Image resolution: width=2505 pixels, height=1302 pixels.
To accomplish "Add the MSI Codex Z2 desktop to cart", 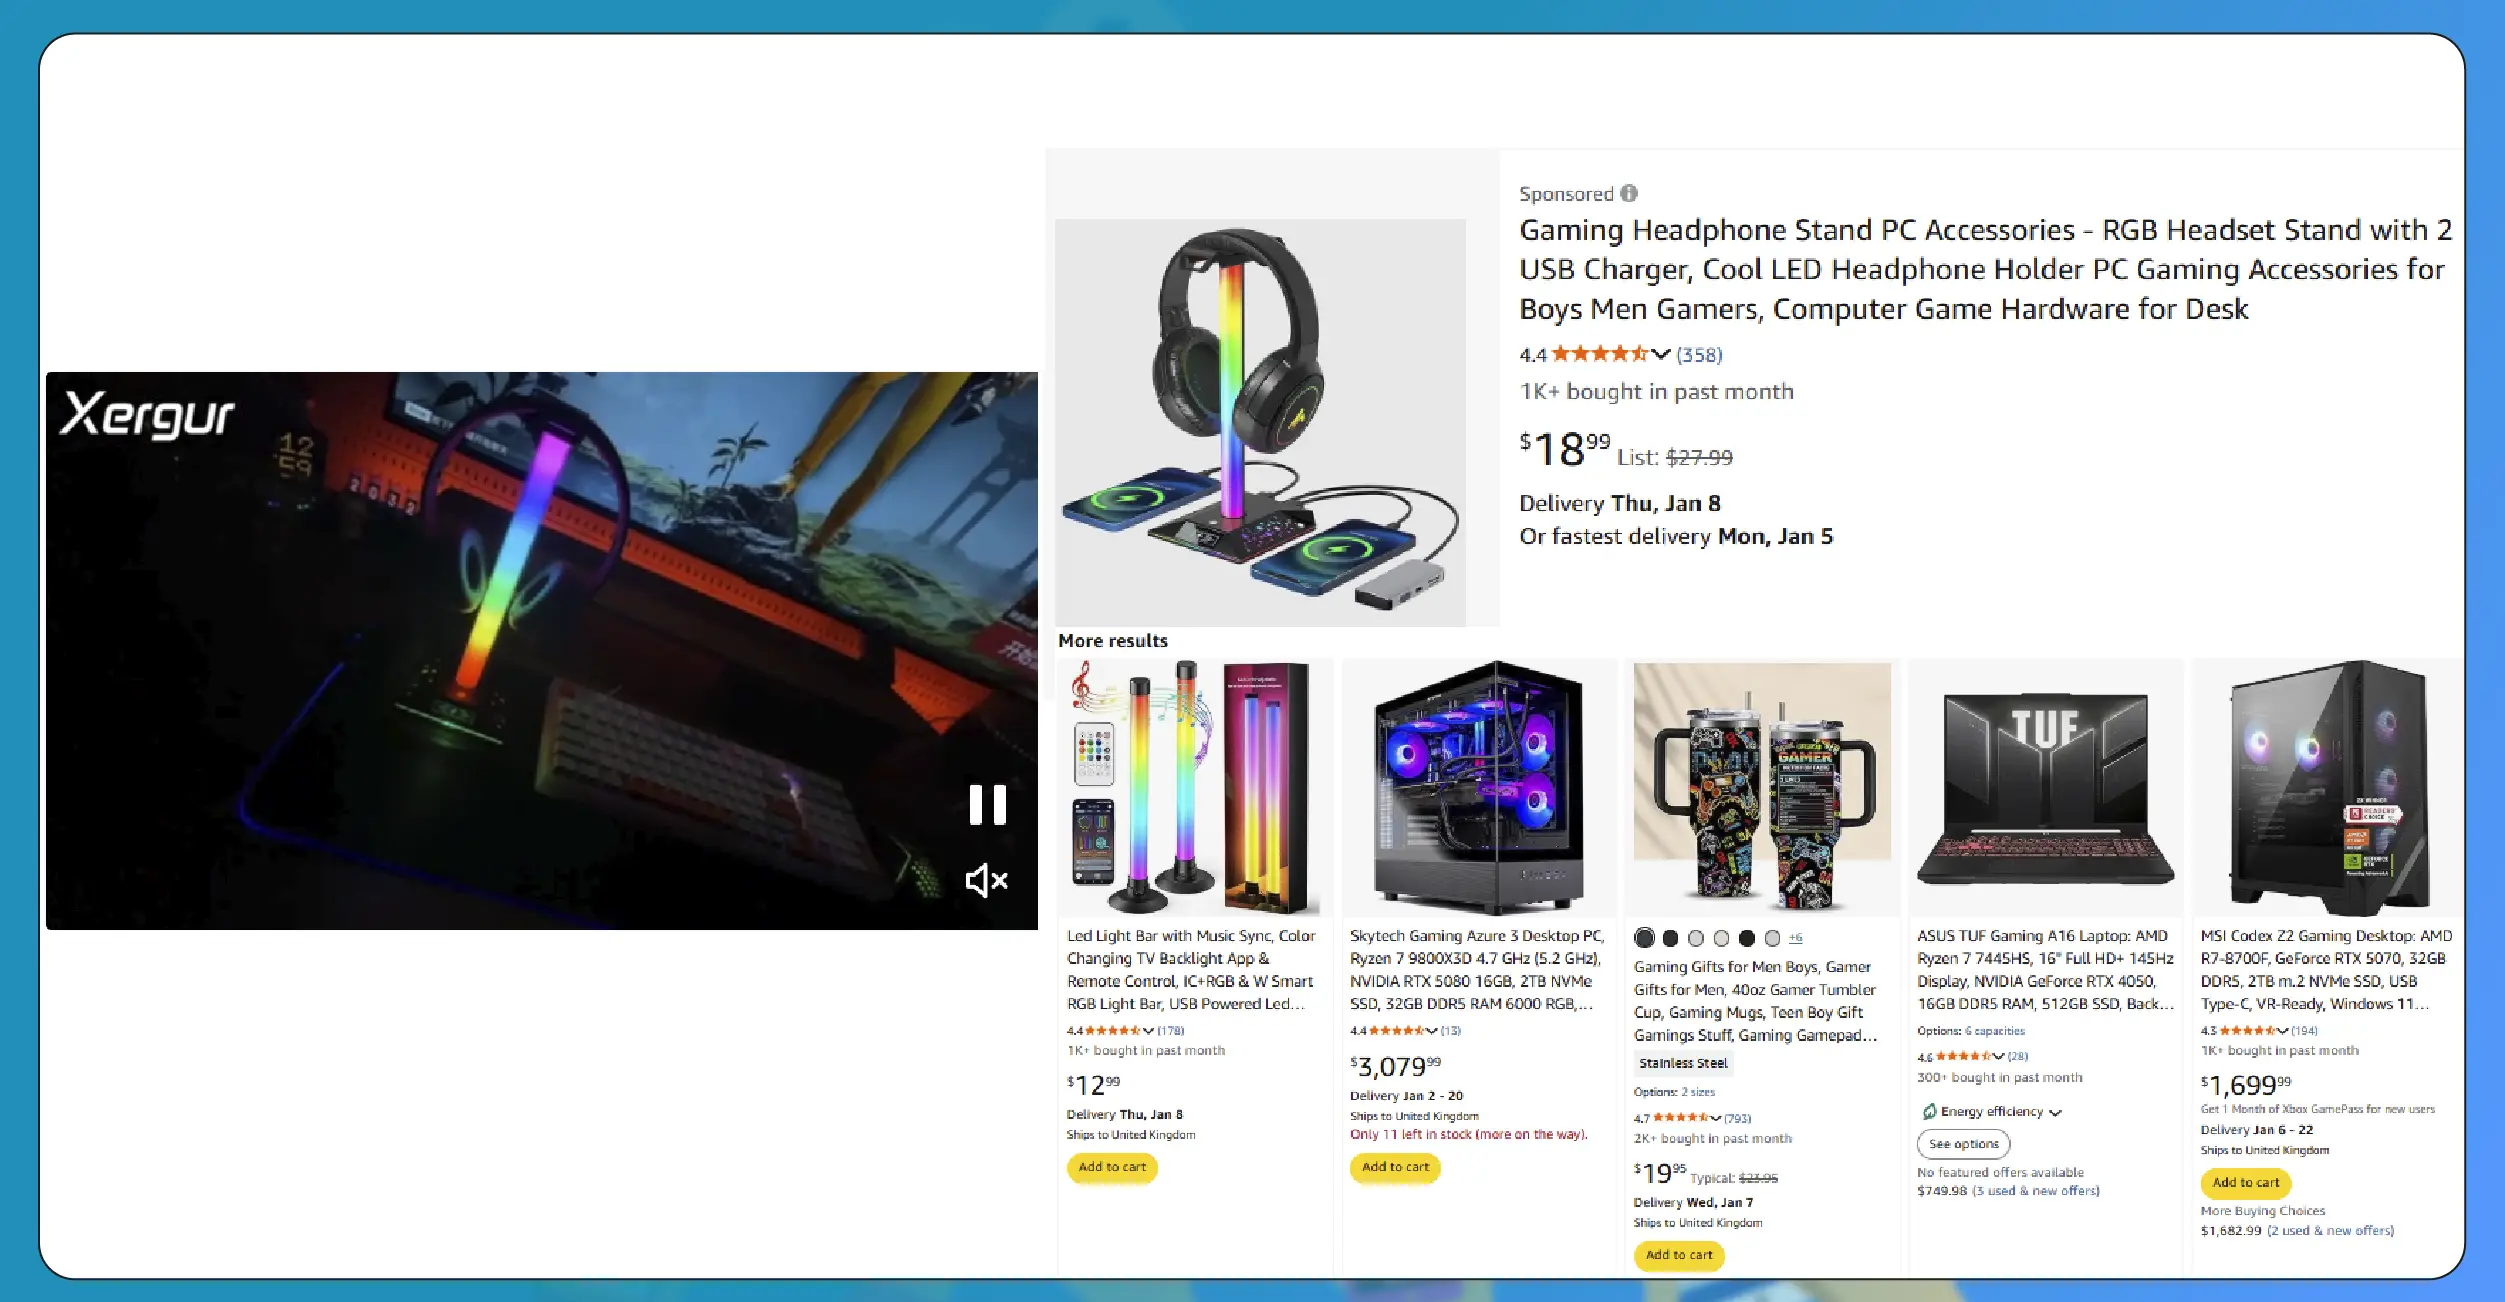I will (x=2245, y=1183).
